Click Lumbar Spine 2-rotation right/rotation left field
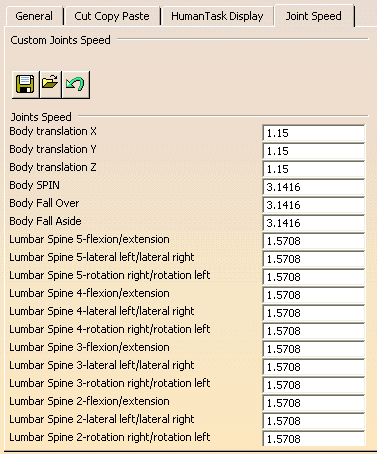The image size is (377, 454). pos(314,439)
